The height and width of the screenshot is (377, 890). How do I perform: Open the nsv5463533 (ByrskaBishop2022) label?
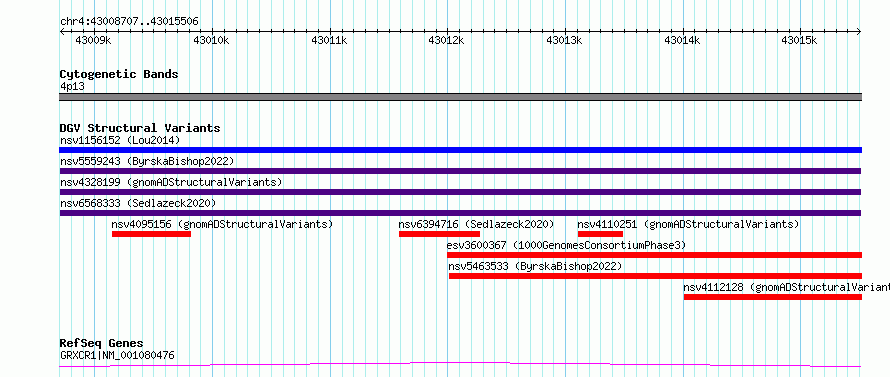pyautogui.click(x=535, y=266)
